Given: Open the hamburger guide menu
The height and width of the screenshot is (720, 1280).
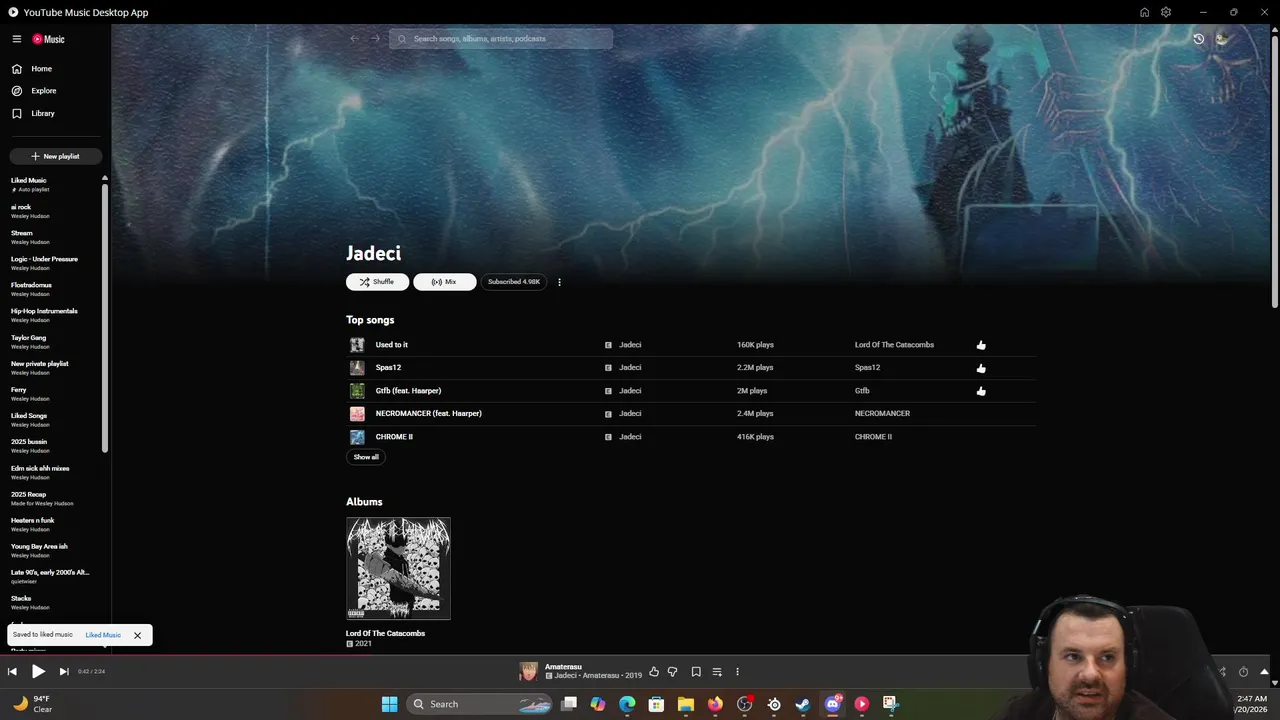Looking at the screenshot, I should [17, 39].
